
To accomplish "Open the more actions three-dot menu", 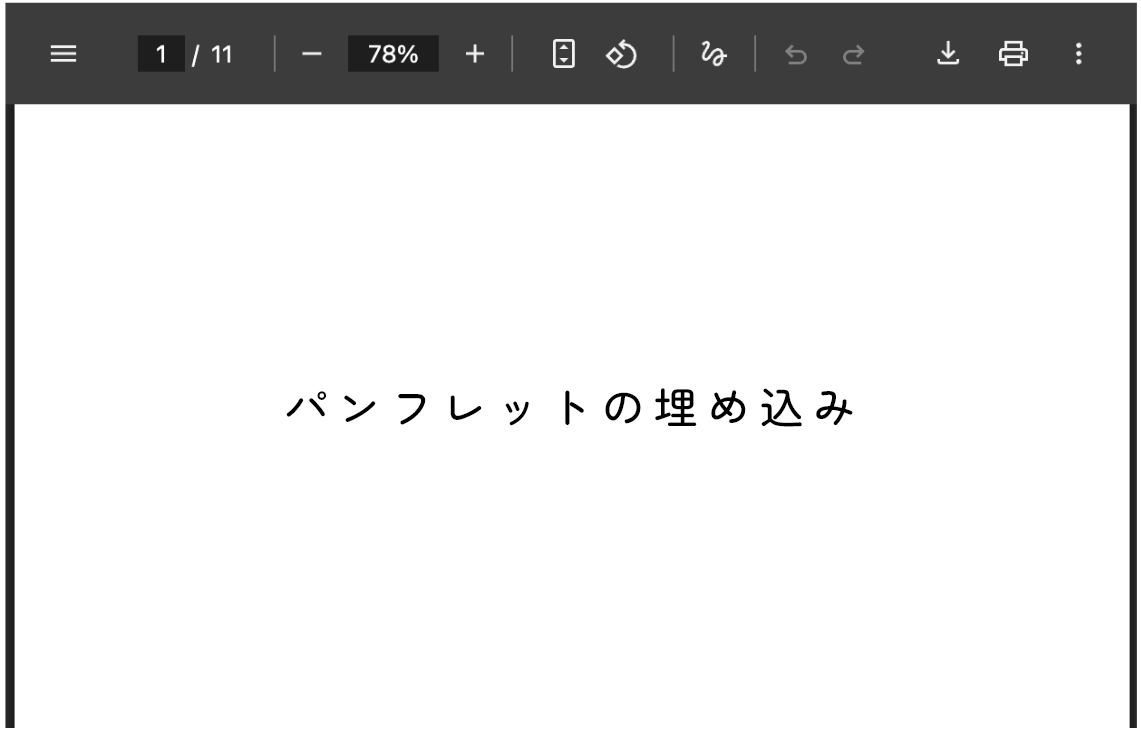I will click(x=1078, y=54).
